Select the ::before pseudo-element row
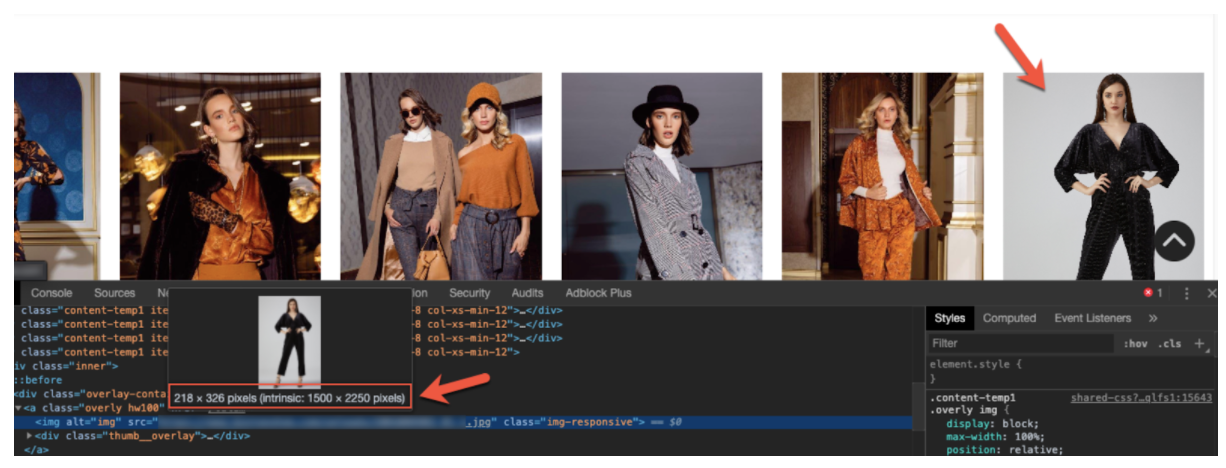Viewport: 1226px width, 468px height. pos(37,380)
